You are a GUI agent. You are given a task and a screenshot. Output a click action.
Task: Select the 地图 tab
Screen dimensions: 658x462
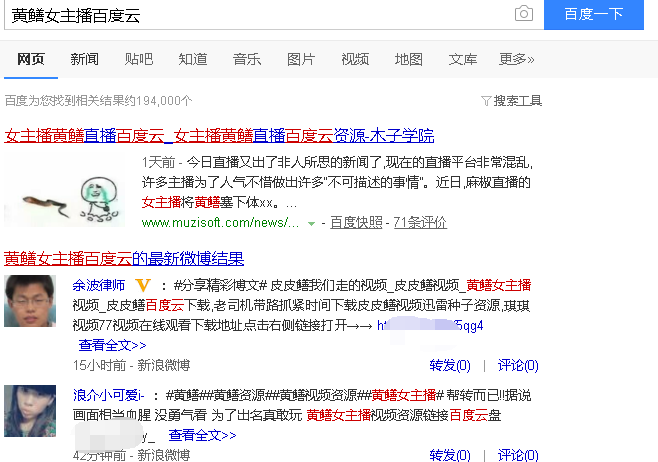point(408,59)
